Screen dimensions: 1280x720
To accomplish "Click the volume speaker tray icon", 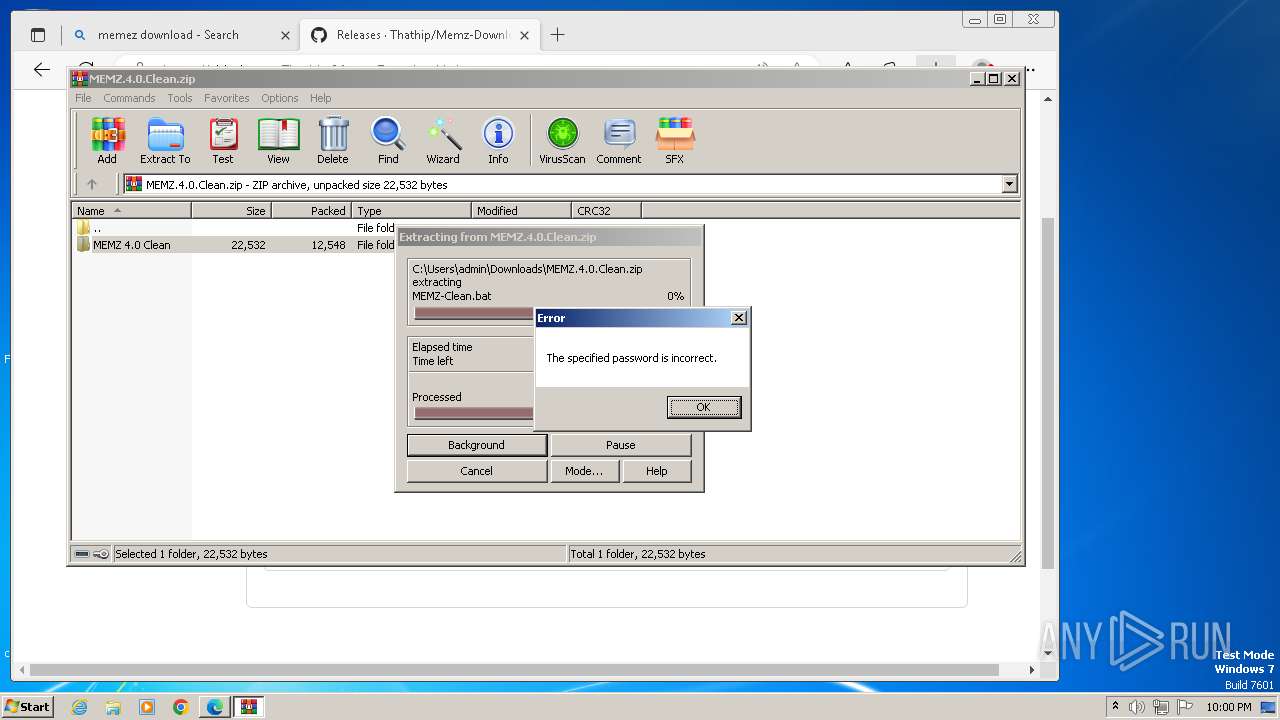I will [1136, 707].
